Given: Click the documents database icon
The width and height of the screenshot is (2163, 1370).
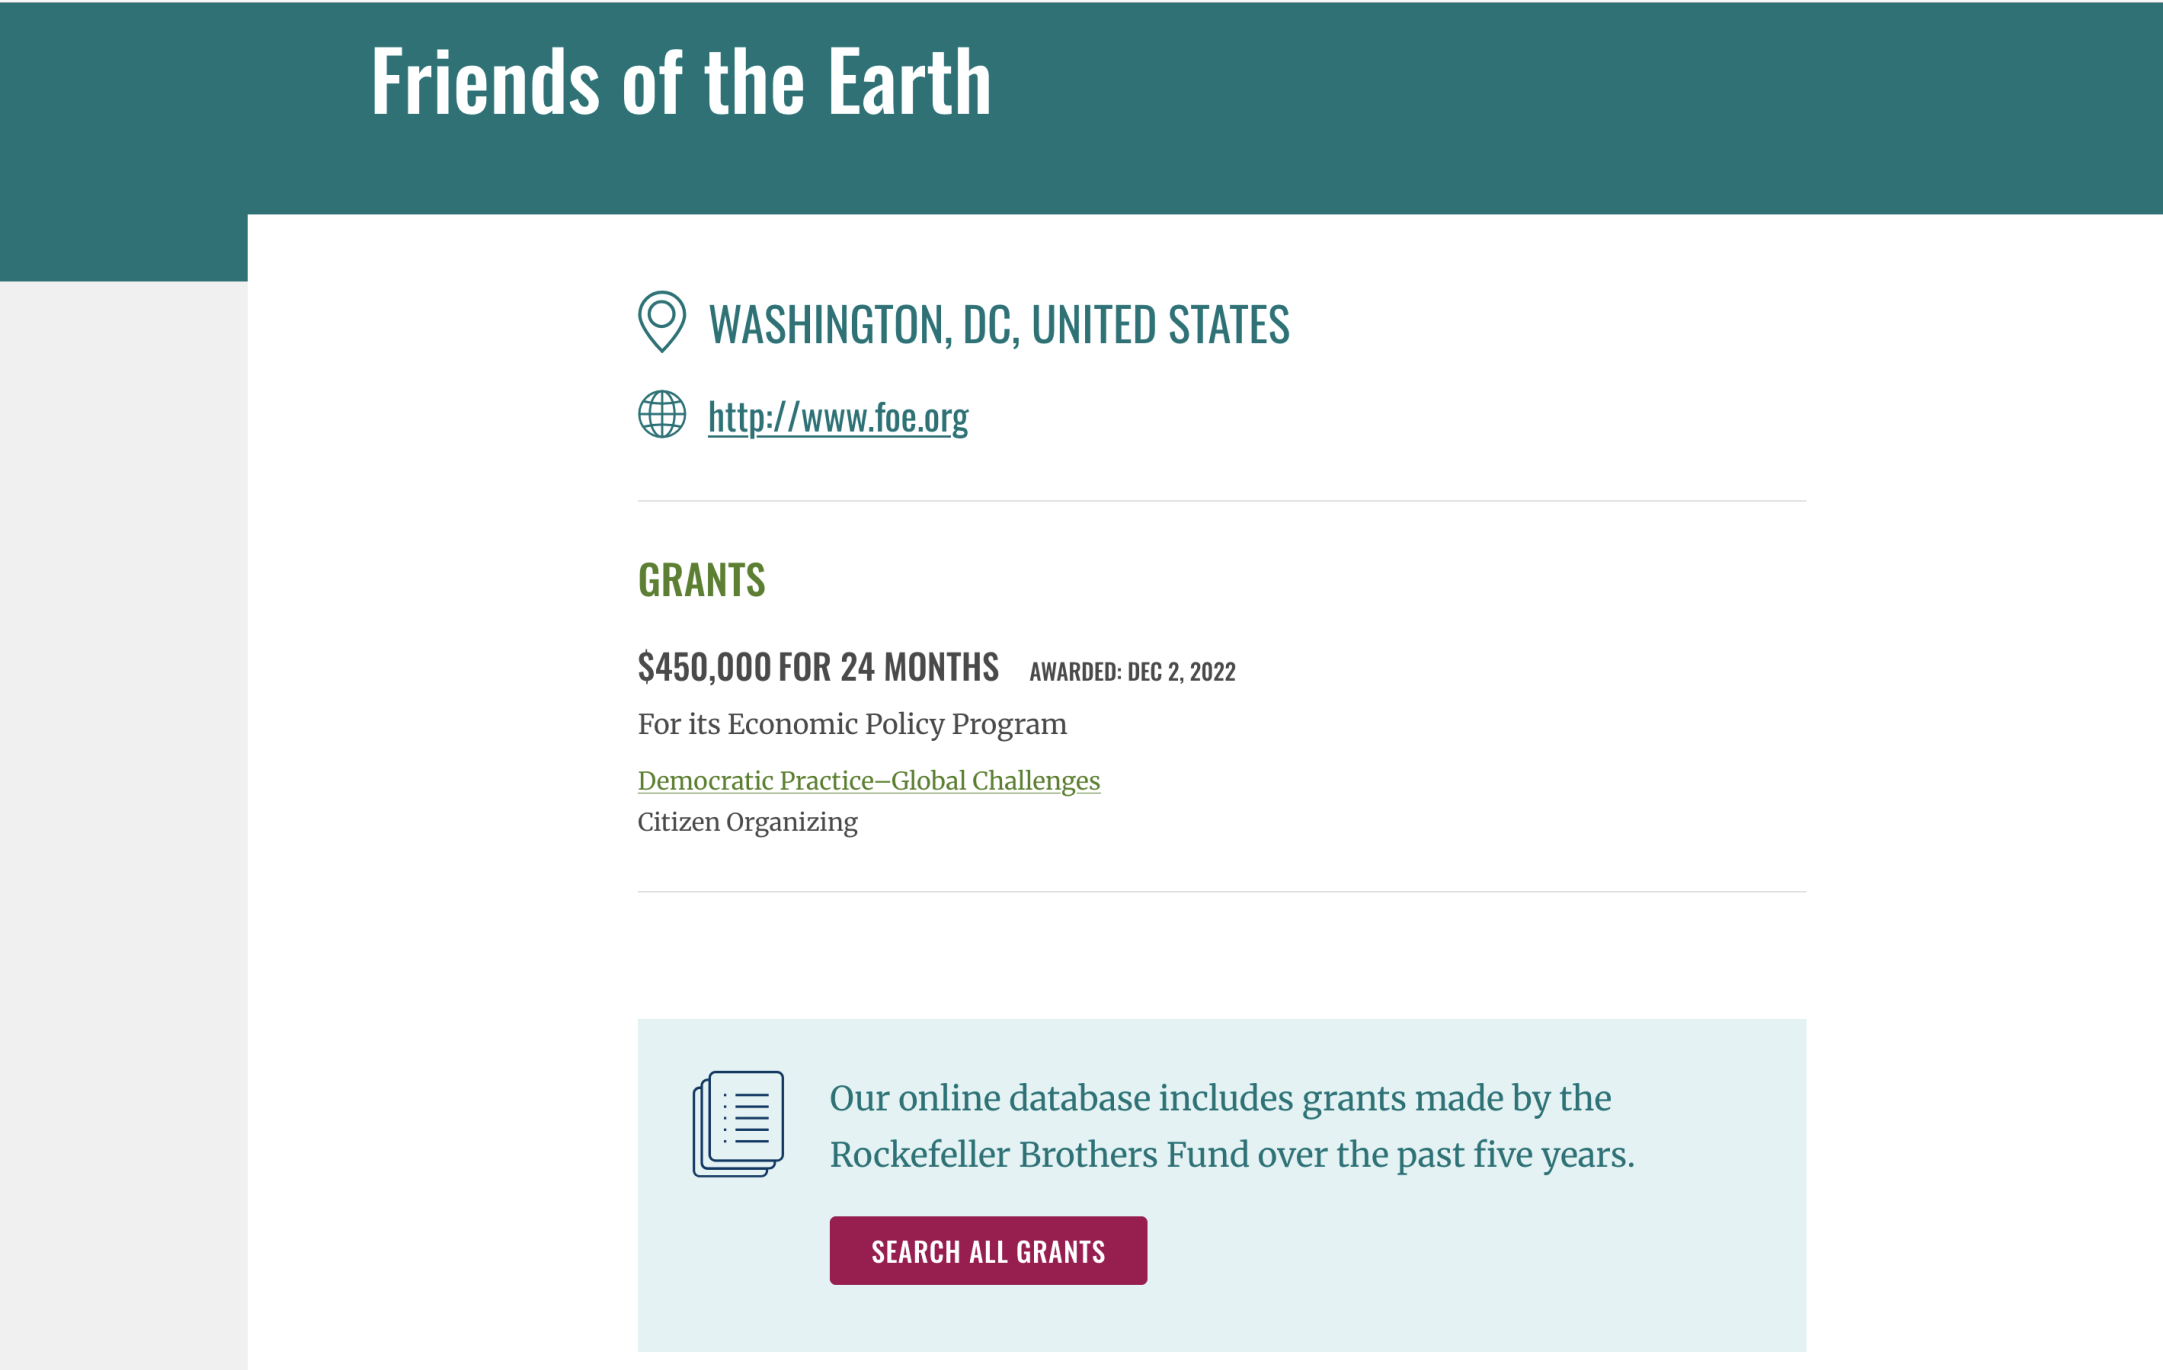Looking at the screenshot, I should pos(738,1124).
